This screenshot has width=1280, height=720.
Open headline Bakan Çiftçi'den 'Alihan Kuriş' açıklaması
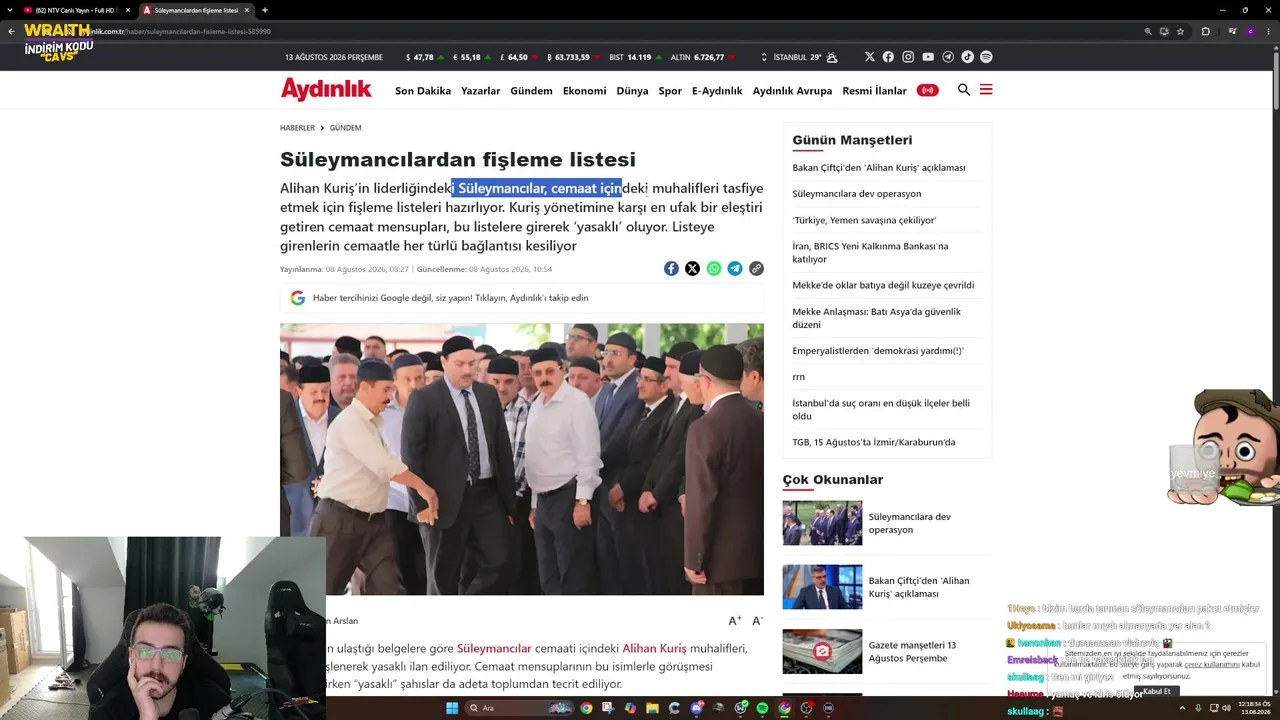click(x=879, y=168)
